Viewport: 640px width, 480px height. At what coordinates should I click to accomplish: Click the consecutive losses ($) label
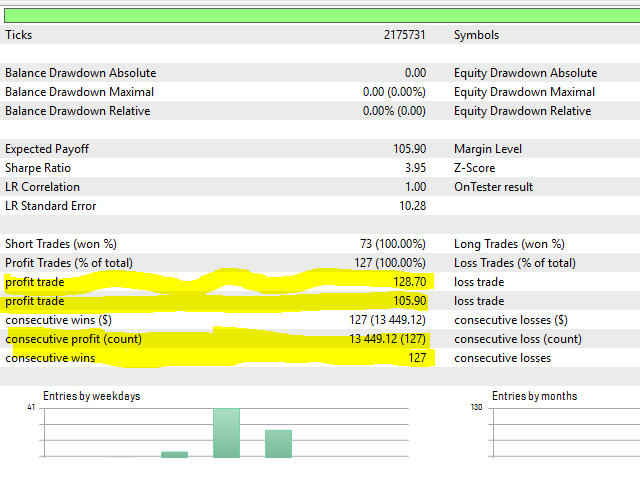point(510,320)
